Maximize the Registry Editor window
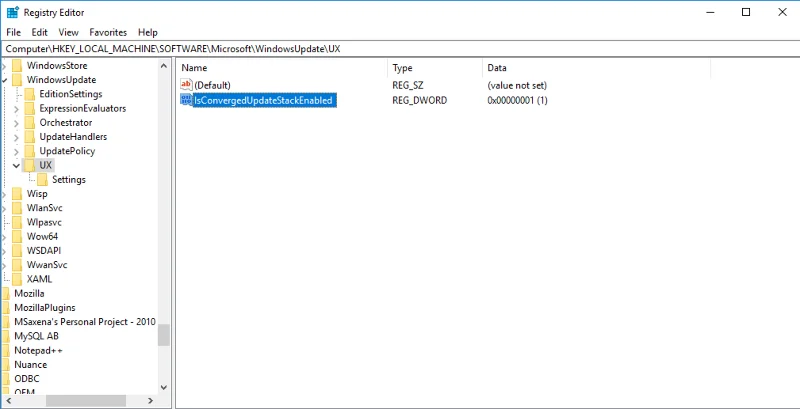This screenshot has width=800, height=409. [x=746, y=12]
